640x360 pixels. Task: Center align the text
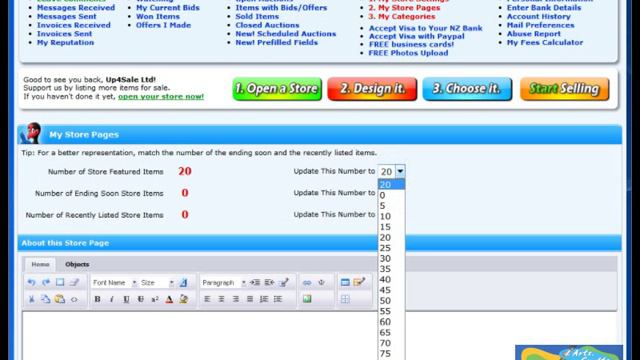pos(221,299)
